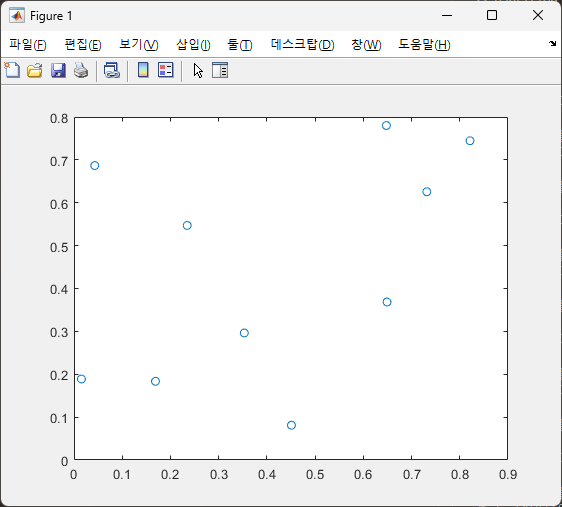
Task: Open the 편집(E) menu
Action: pyautogui.click(x=83, y=45)
